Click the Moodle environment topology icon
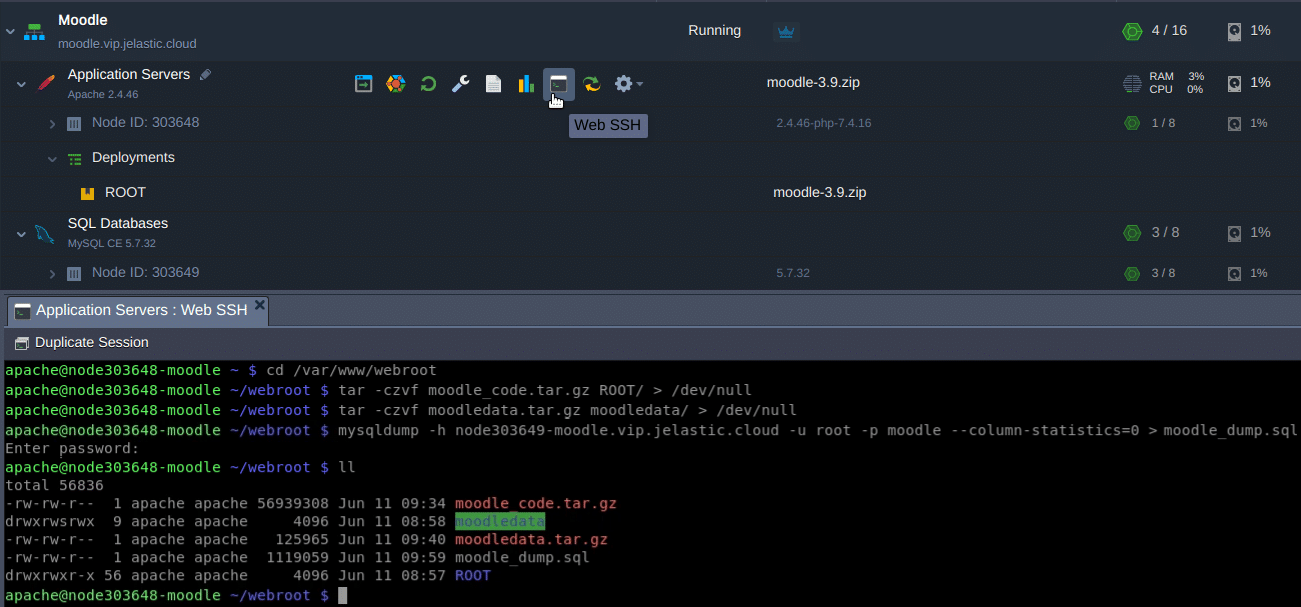1301x607 pixels. click(35, 31)
